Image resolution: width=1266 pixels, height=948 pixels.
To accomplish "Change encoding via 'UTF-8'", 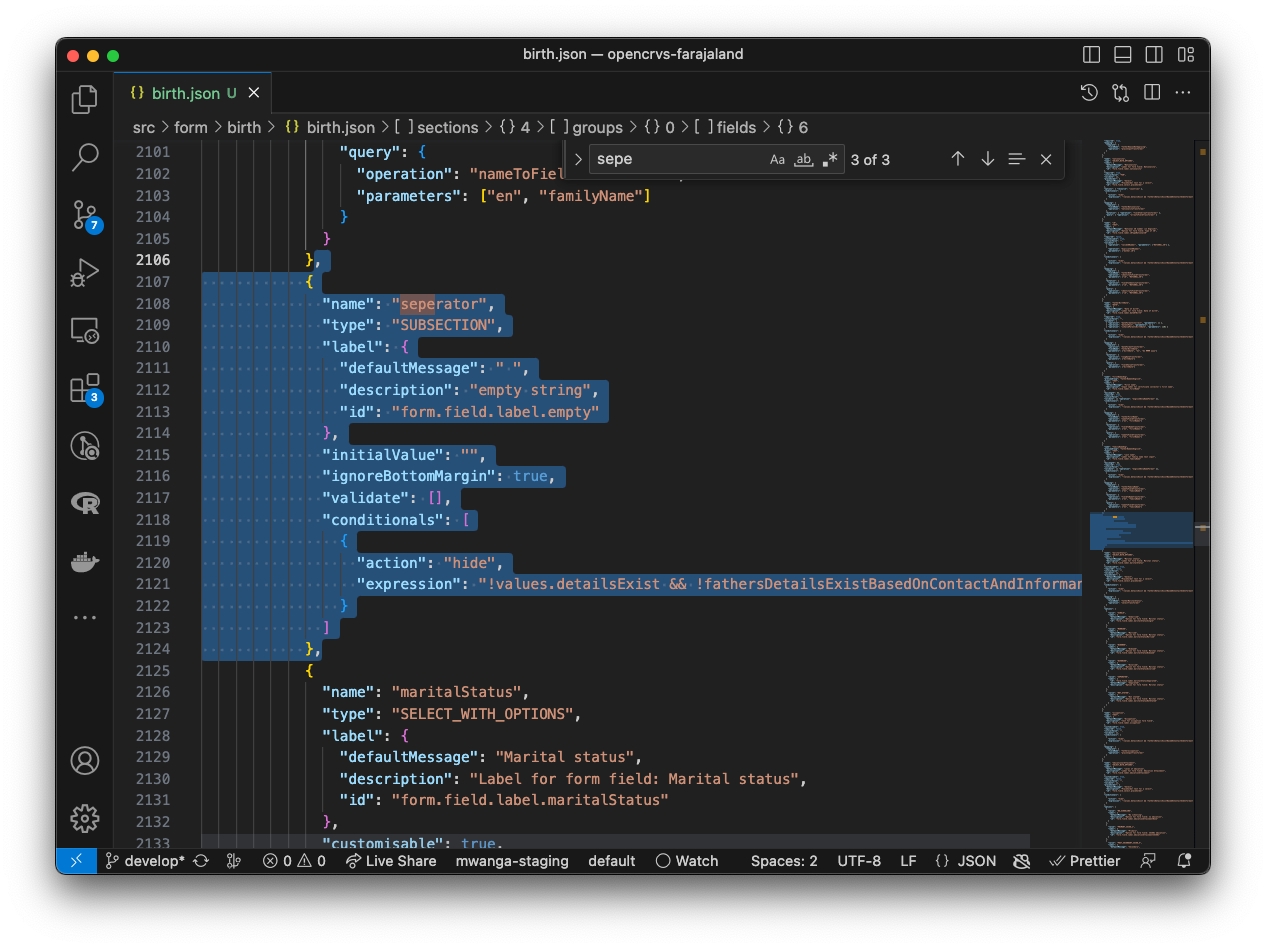I will tap(859, 861).
